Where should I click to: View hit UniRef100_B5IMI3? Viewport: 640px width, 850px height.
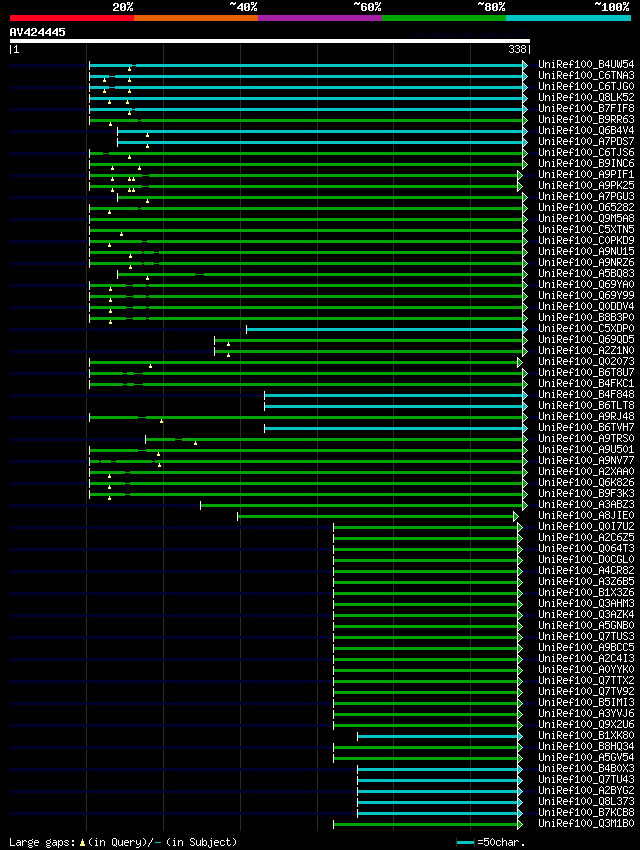coord(586,703)
